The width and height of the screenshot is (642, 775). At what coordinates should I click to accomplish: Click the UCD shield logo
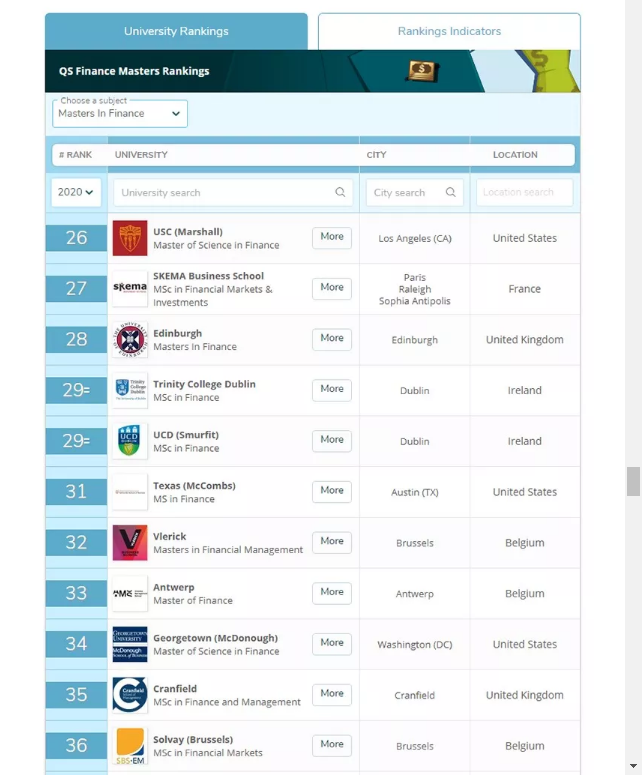130,441
